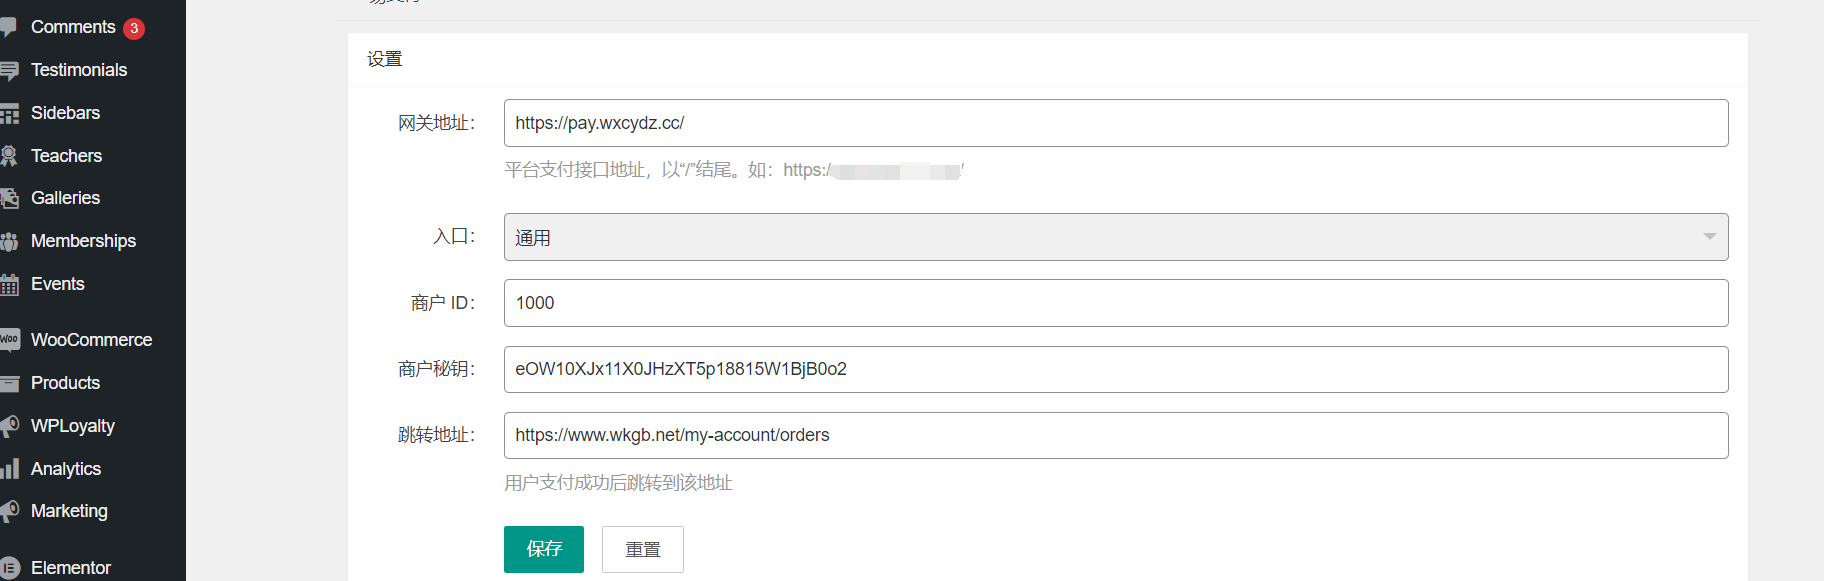This screenshot has width=1824, height=581.
Task: Click the WooCommerce logo icon
Action: click(9, 340)
